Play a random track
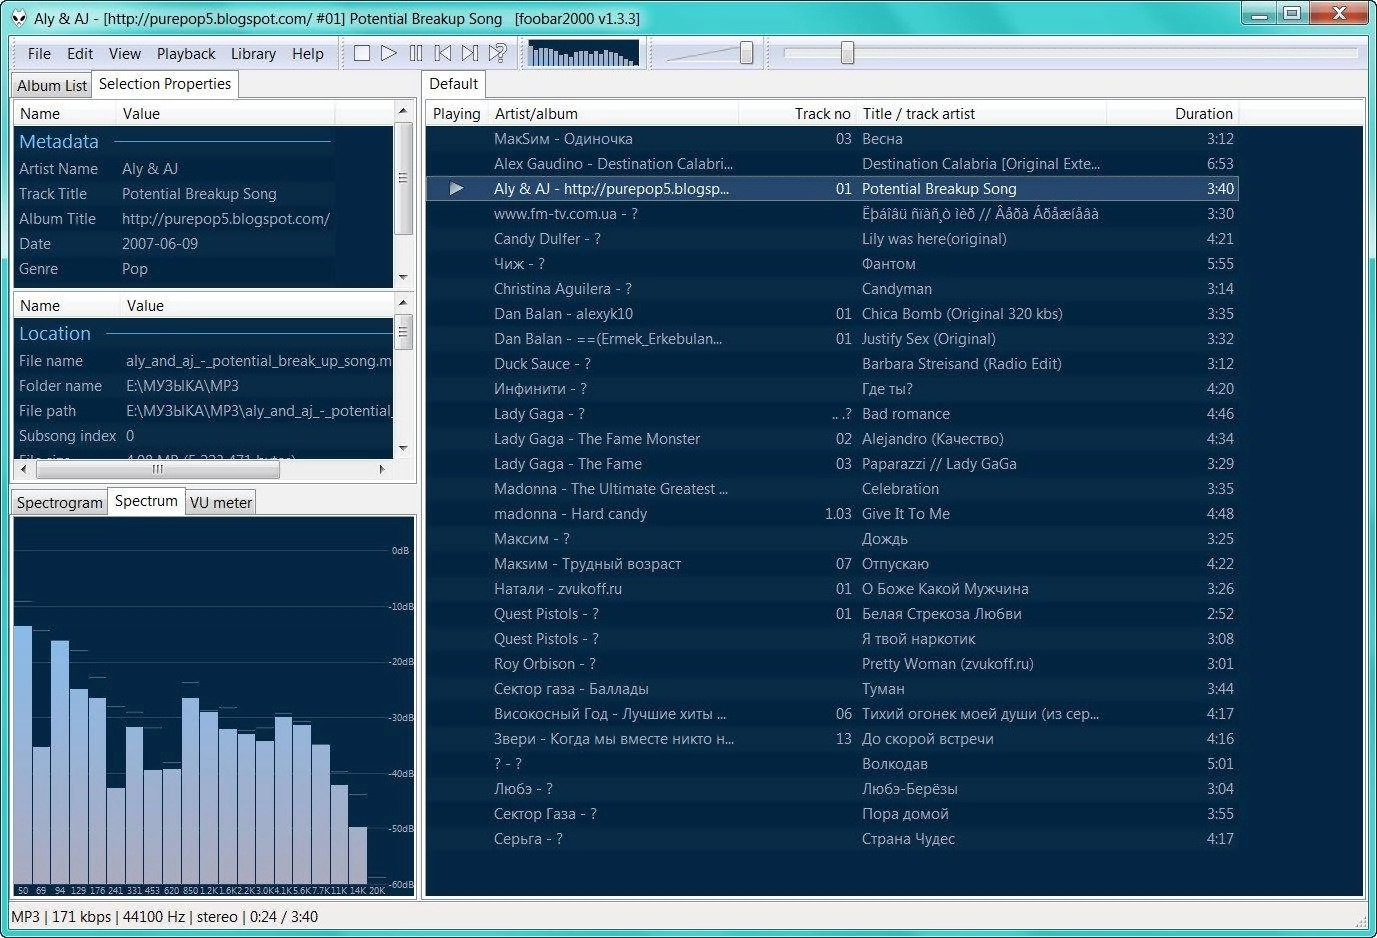Viewport: 1377px width, 938px height. (497, 53)
